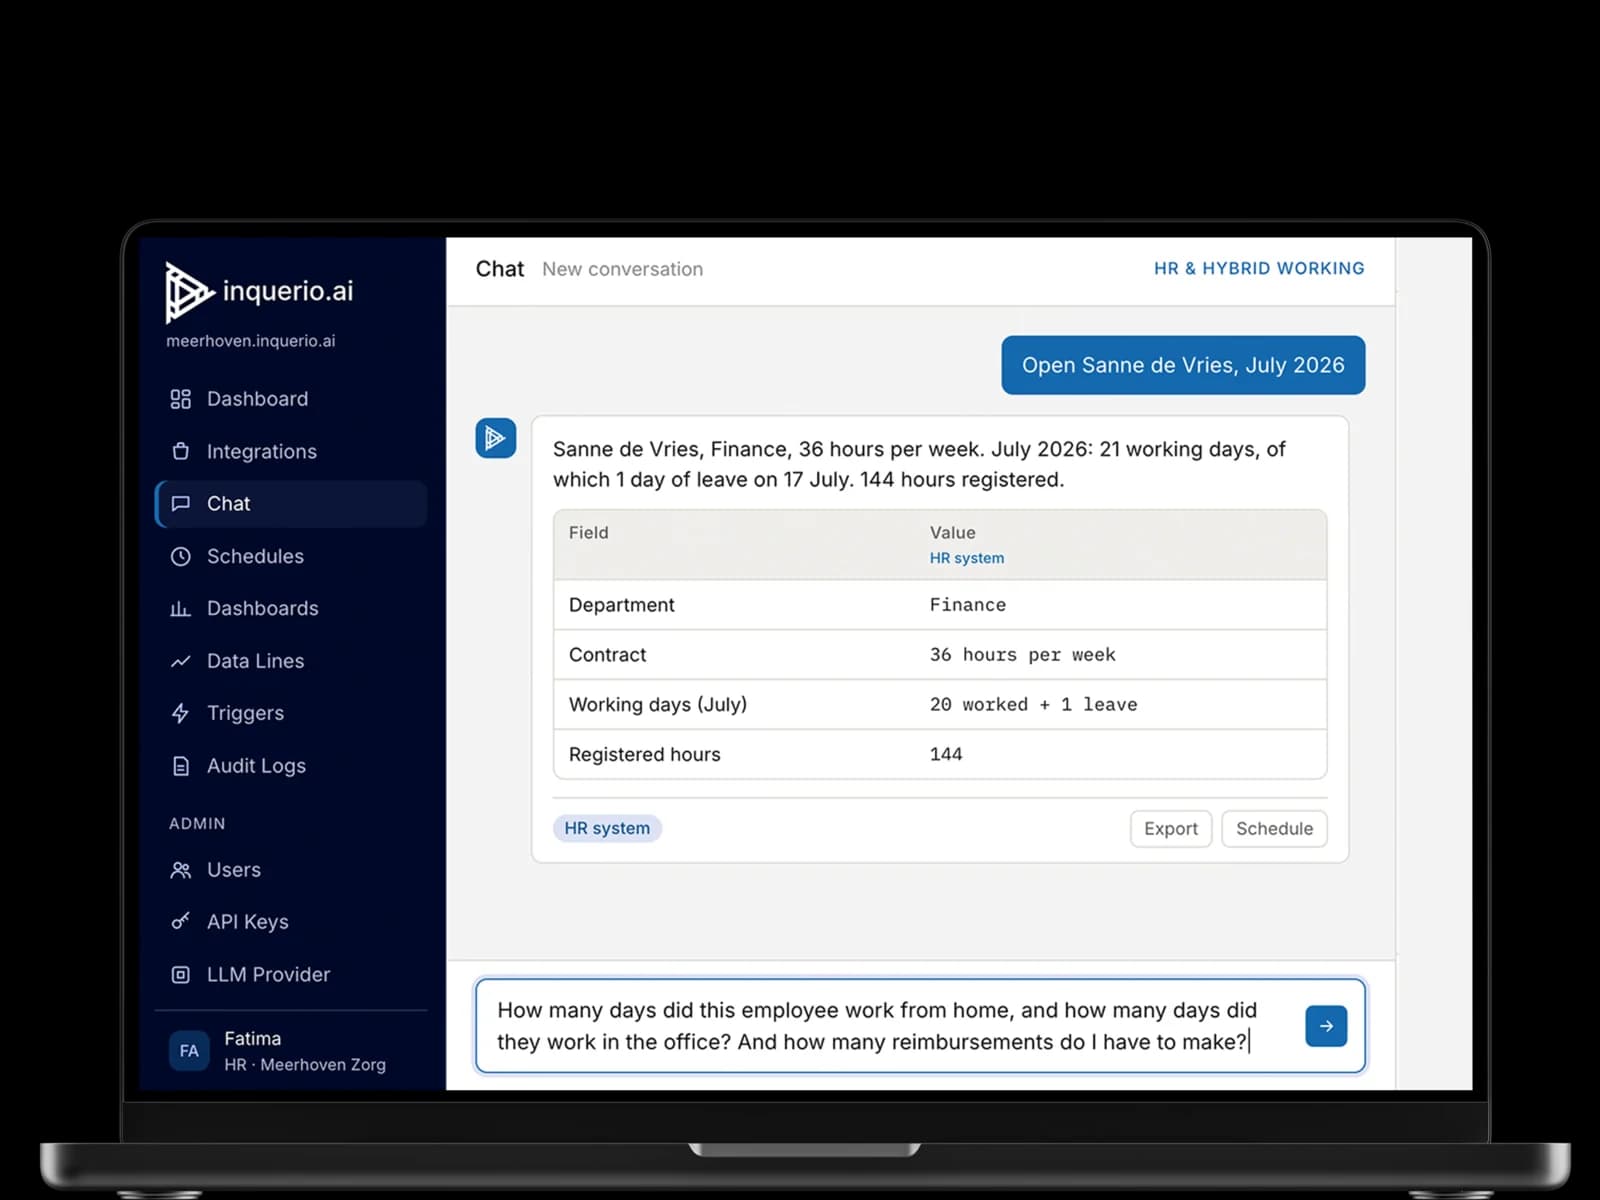Click the Chat speech bubble icon
The image size is (1600, 1200).
point(181,503)
